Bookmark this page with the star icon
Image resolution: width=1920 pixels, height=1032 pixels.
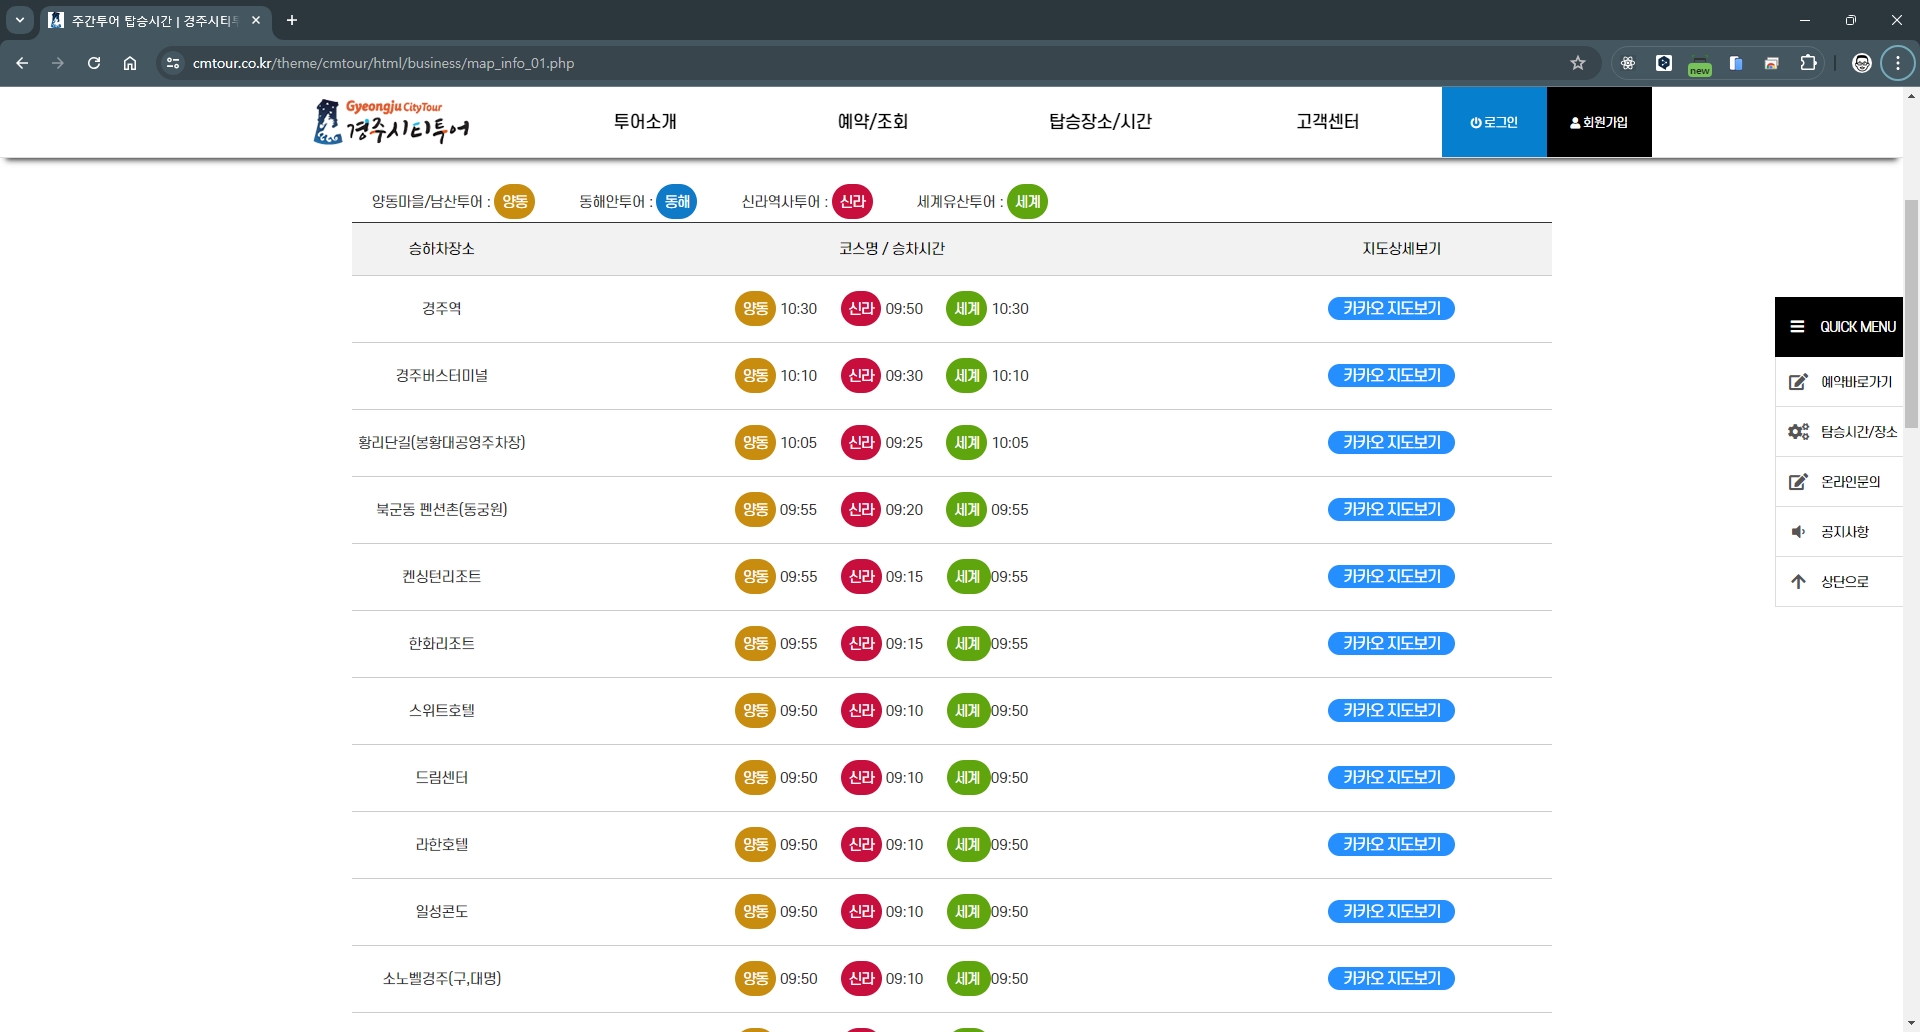click(x=1578, y=63)
